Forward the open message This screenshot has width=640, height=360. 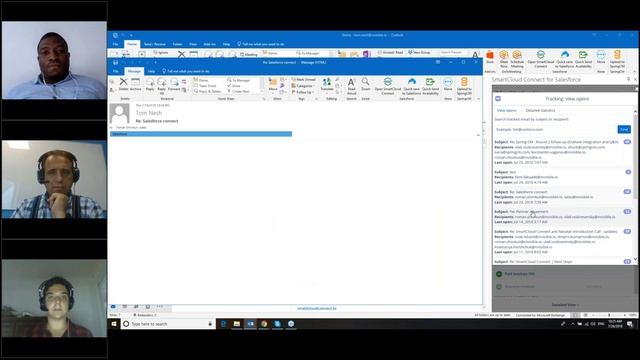click(174, 84)
